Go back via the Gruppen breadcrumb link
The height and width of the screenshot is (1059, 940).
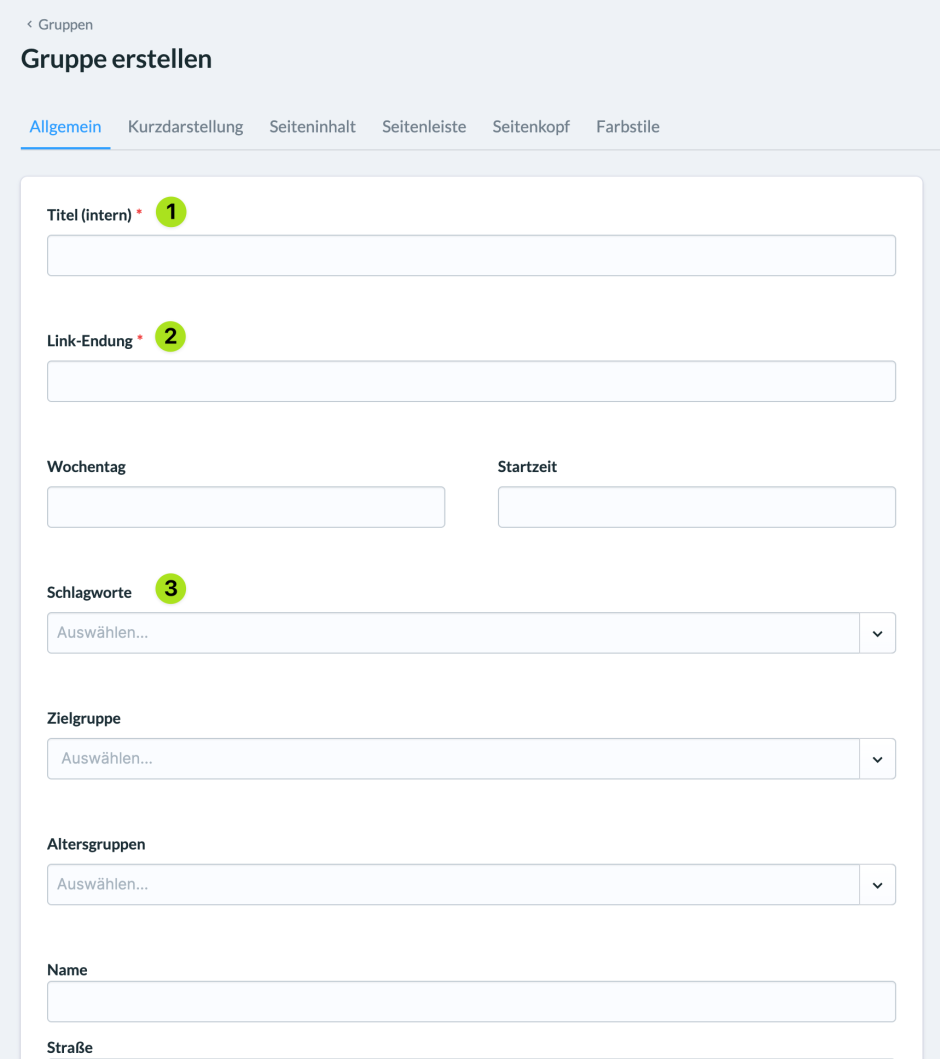[66, 24]
